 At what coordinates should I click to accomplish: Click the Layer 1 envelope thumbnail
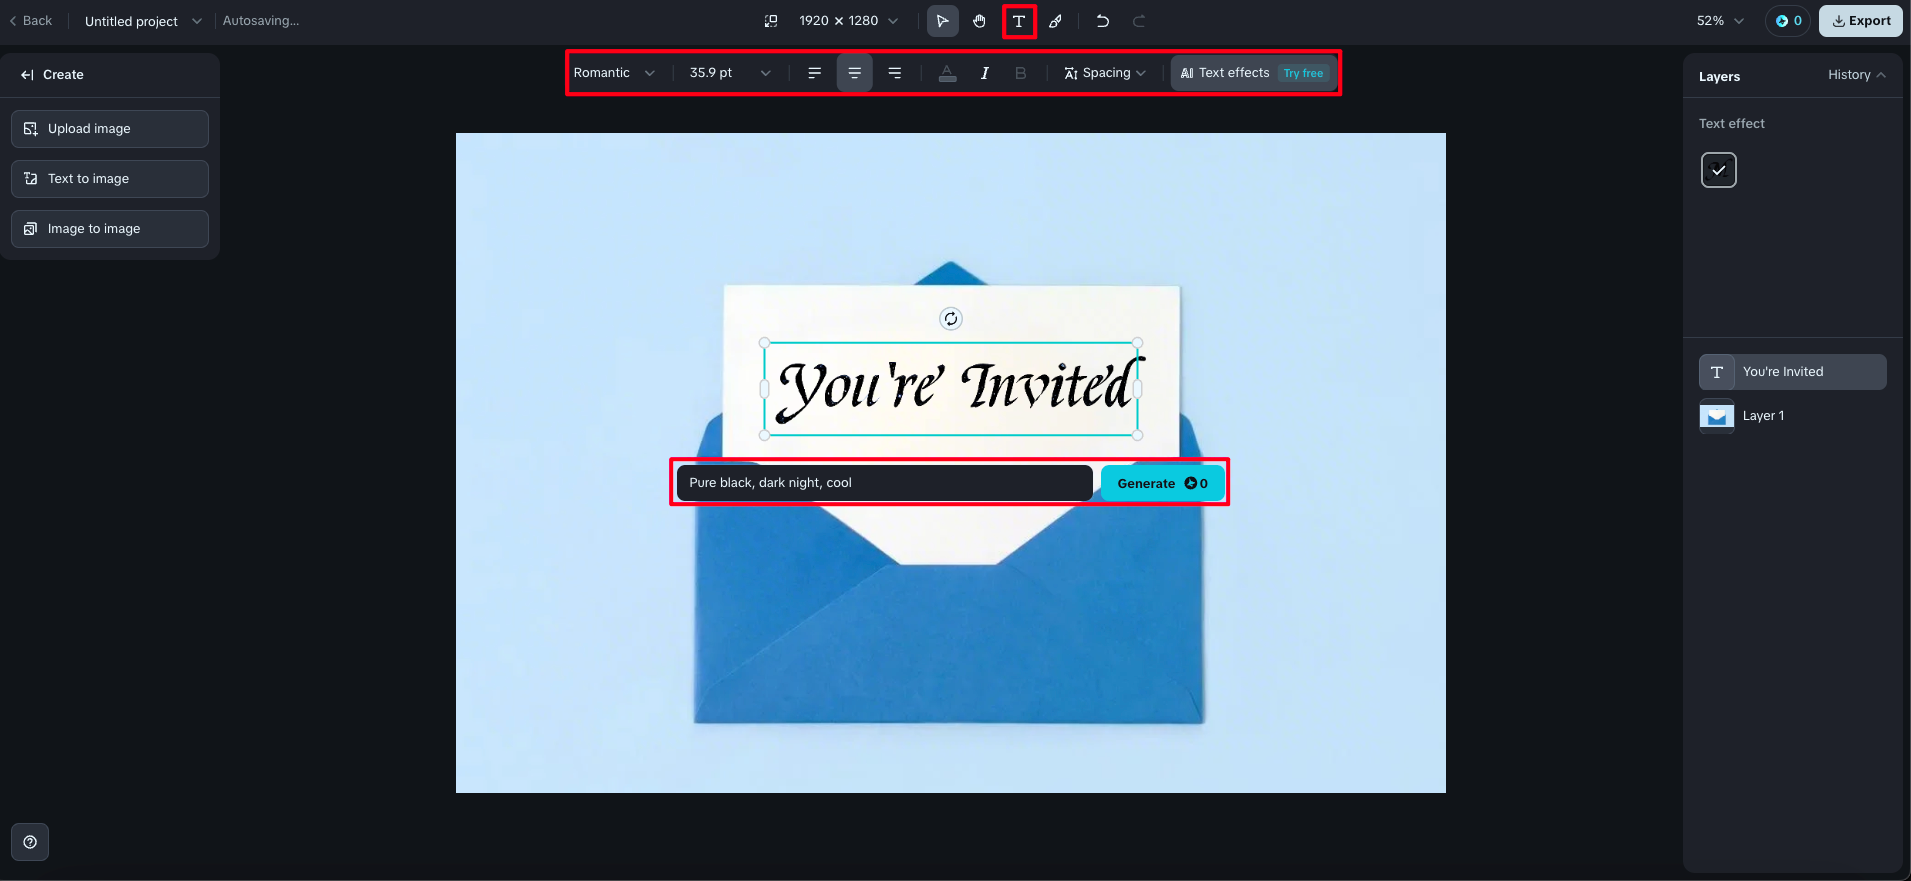tap(1717, 416)
